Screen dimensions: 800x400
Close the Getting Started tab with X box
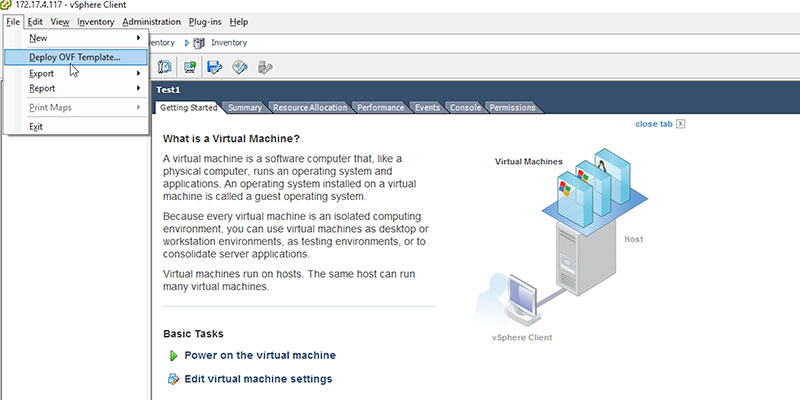coord(680,124)
